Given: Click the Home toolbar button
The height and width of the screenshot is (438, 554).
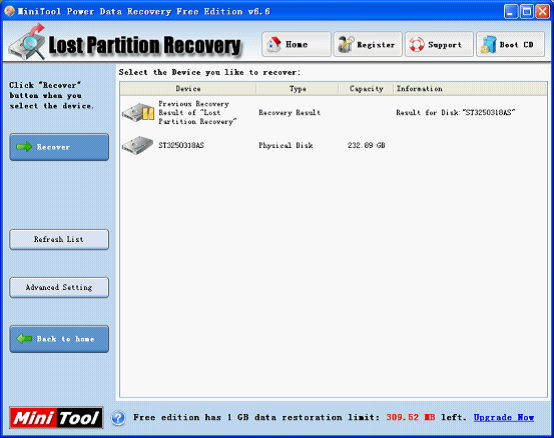Looking at the screenshot, I should (x=296, y=44).
